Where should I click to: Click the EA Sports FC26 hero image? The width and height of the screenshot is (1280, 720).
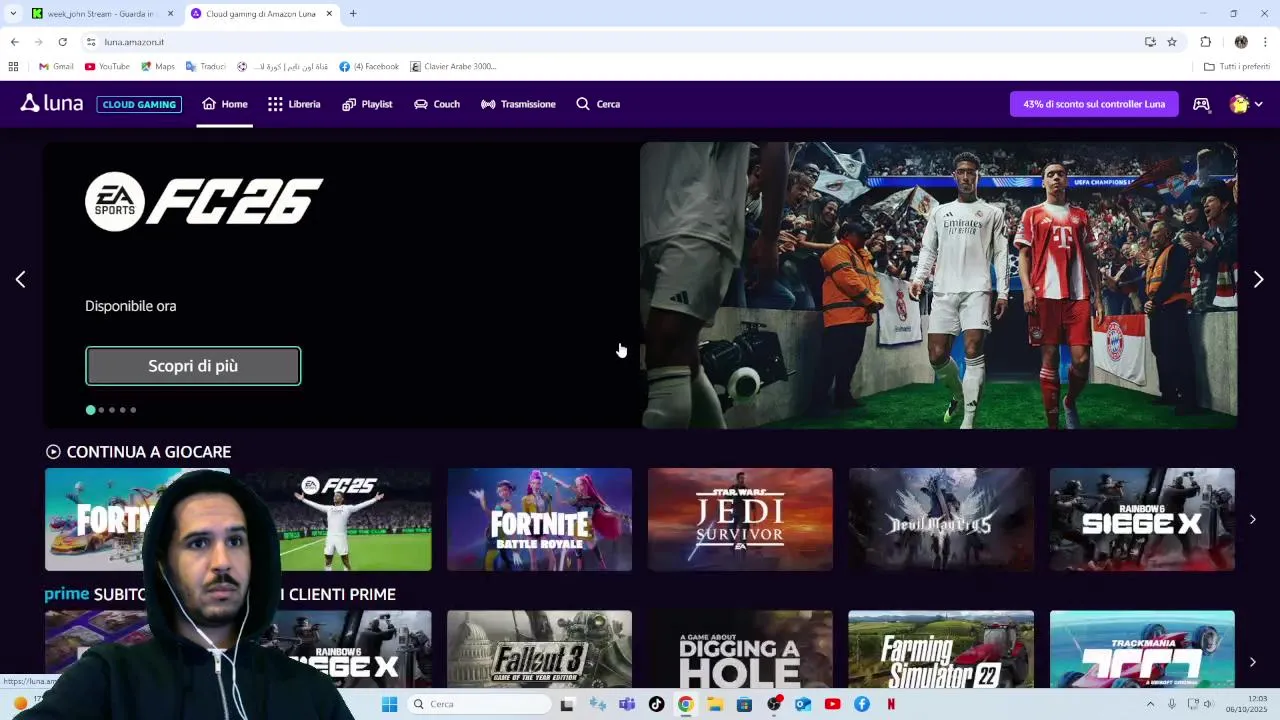tap(938, 285)
